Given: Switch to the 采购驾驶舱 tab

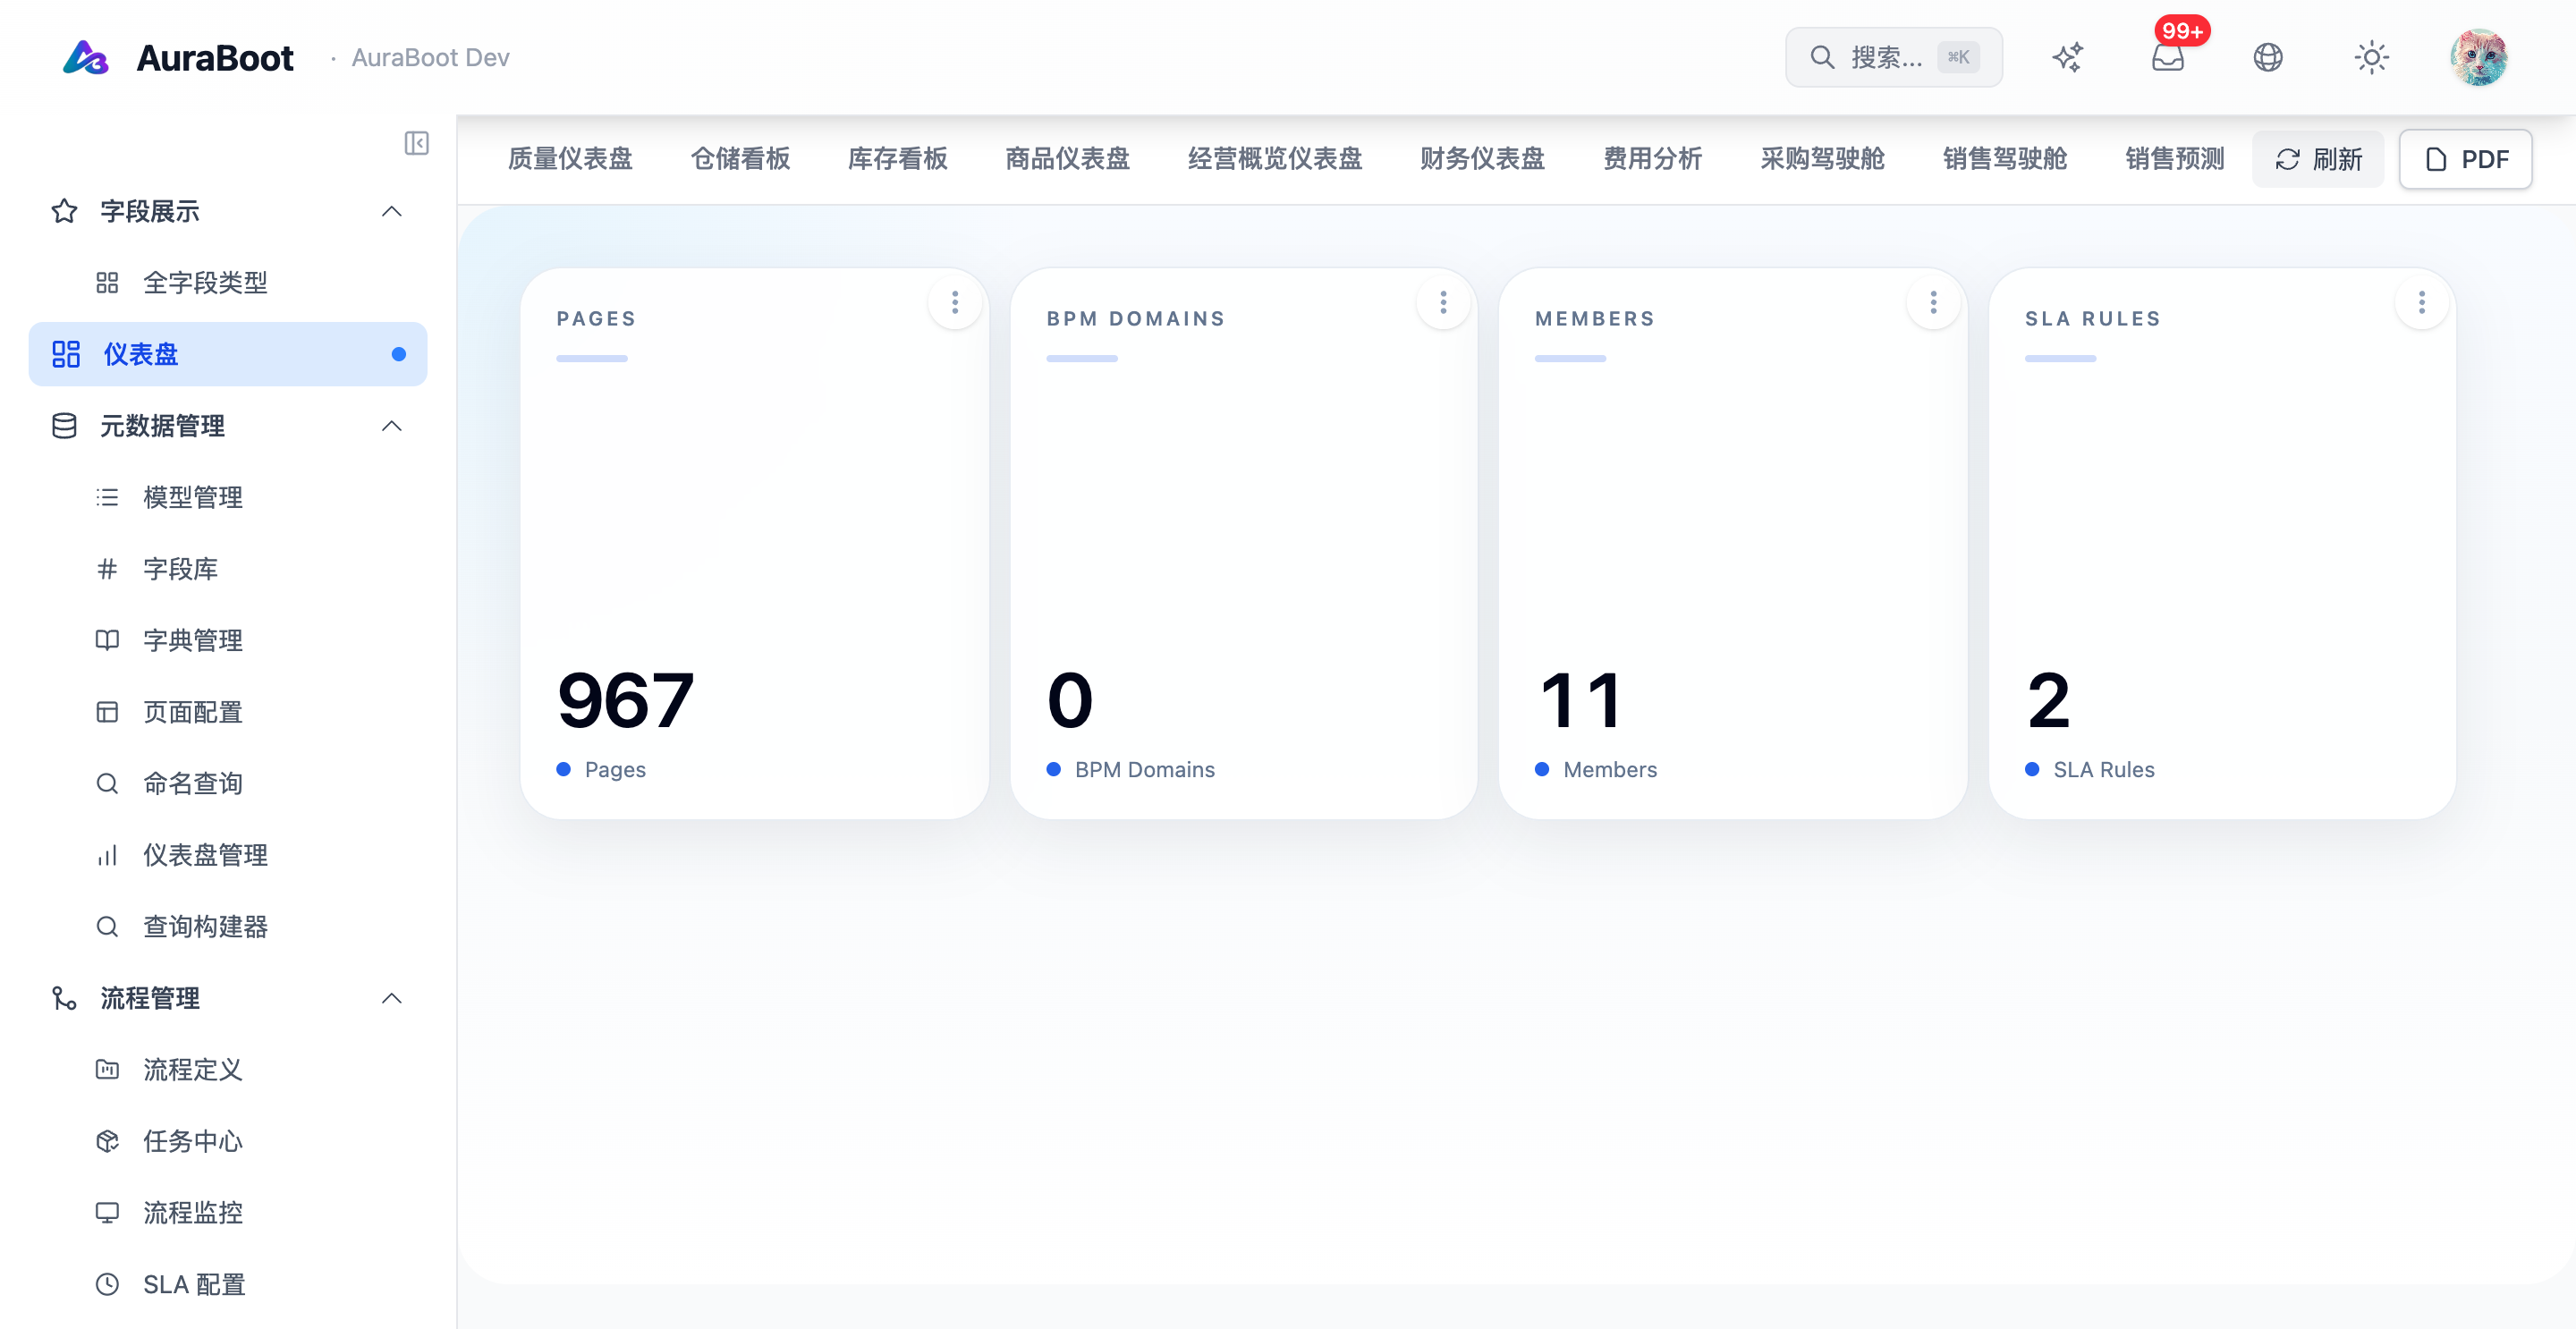Looking at the screenshot, I should click(1822, 159).
